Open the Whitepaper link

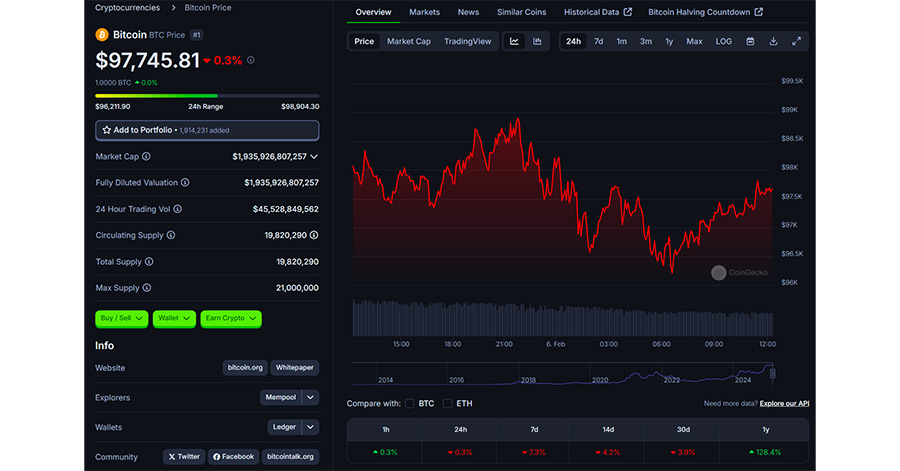(x=294, y=368)
